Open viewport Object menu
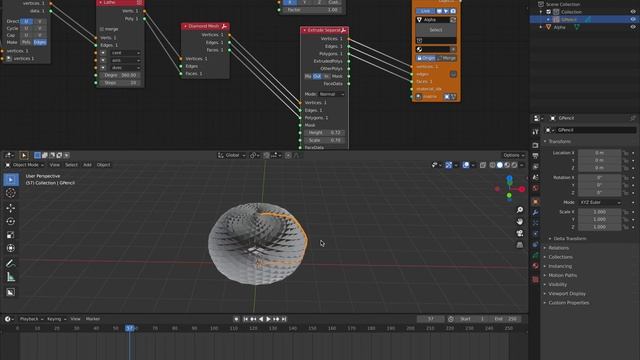 pyautogui.click(x=103, y=165)
